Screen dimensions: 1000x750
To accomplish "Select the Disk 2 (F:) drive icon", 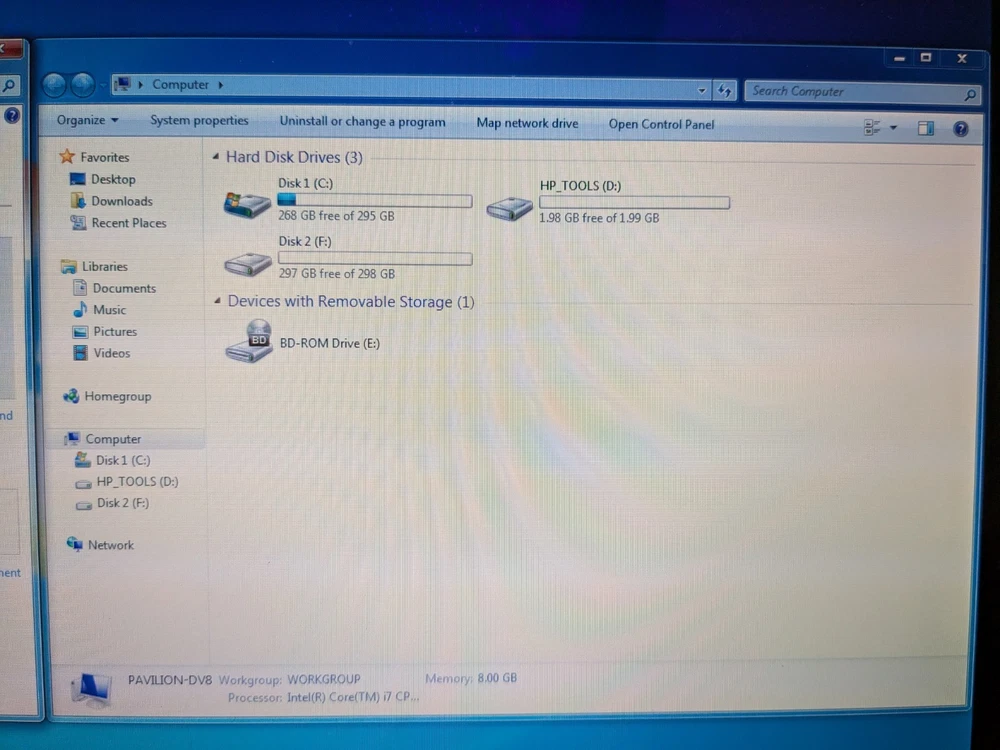I will [x=247, y=264].
